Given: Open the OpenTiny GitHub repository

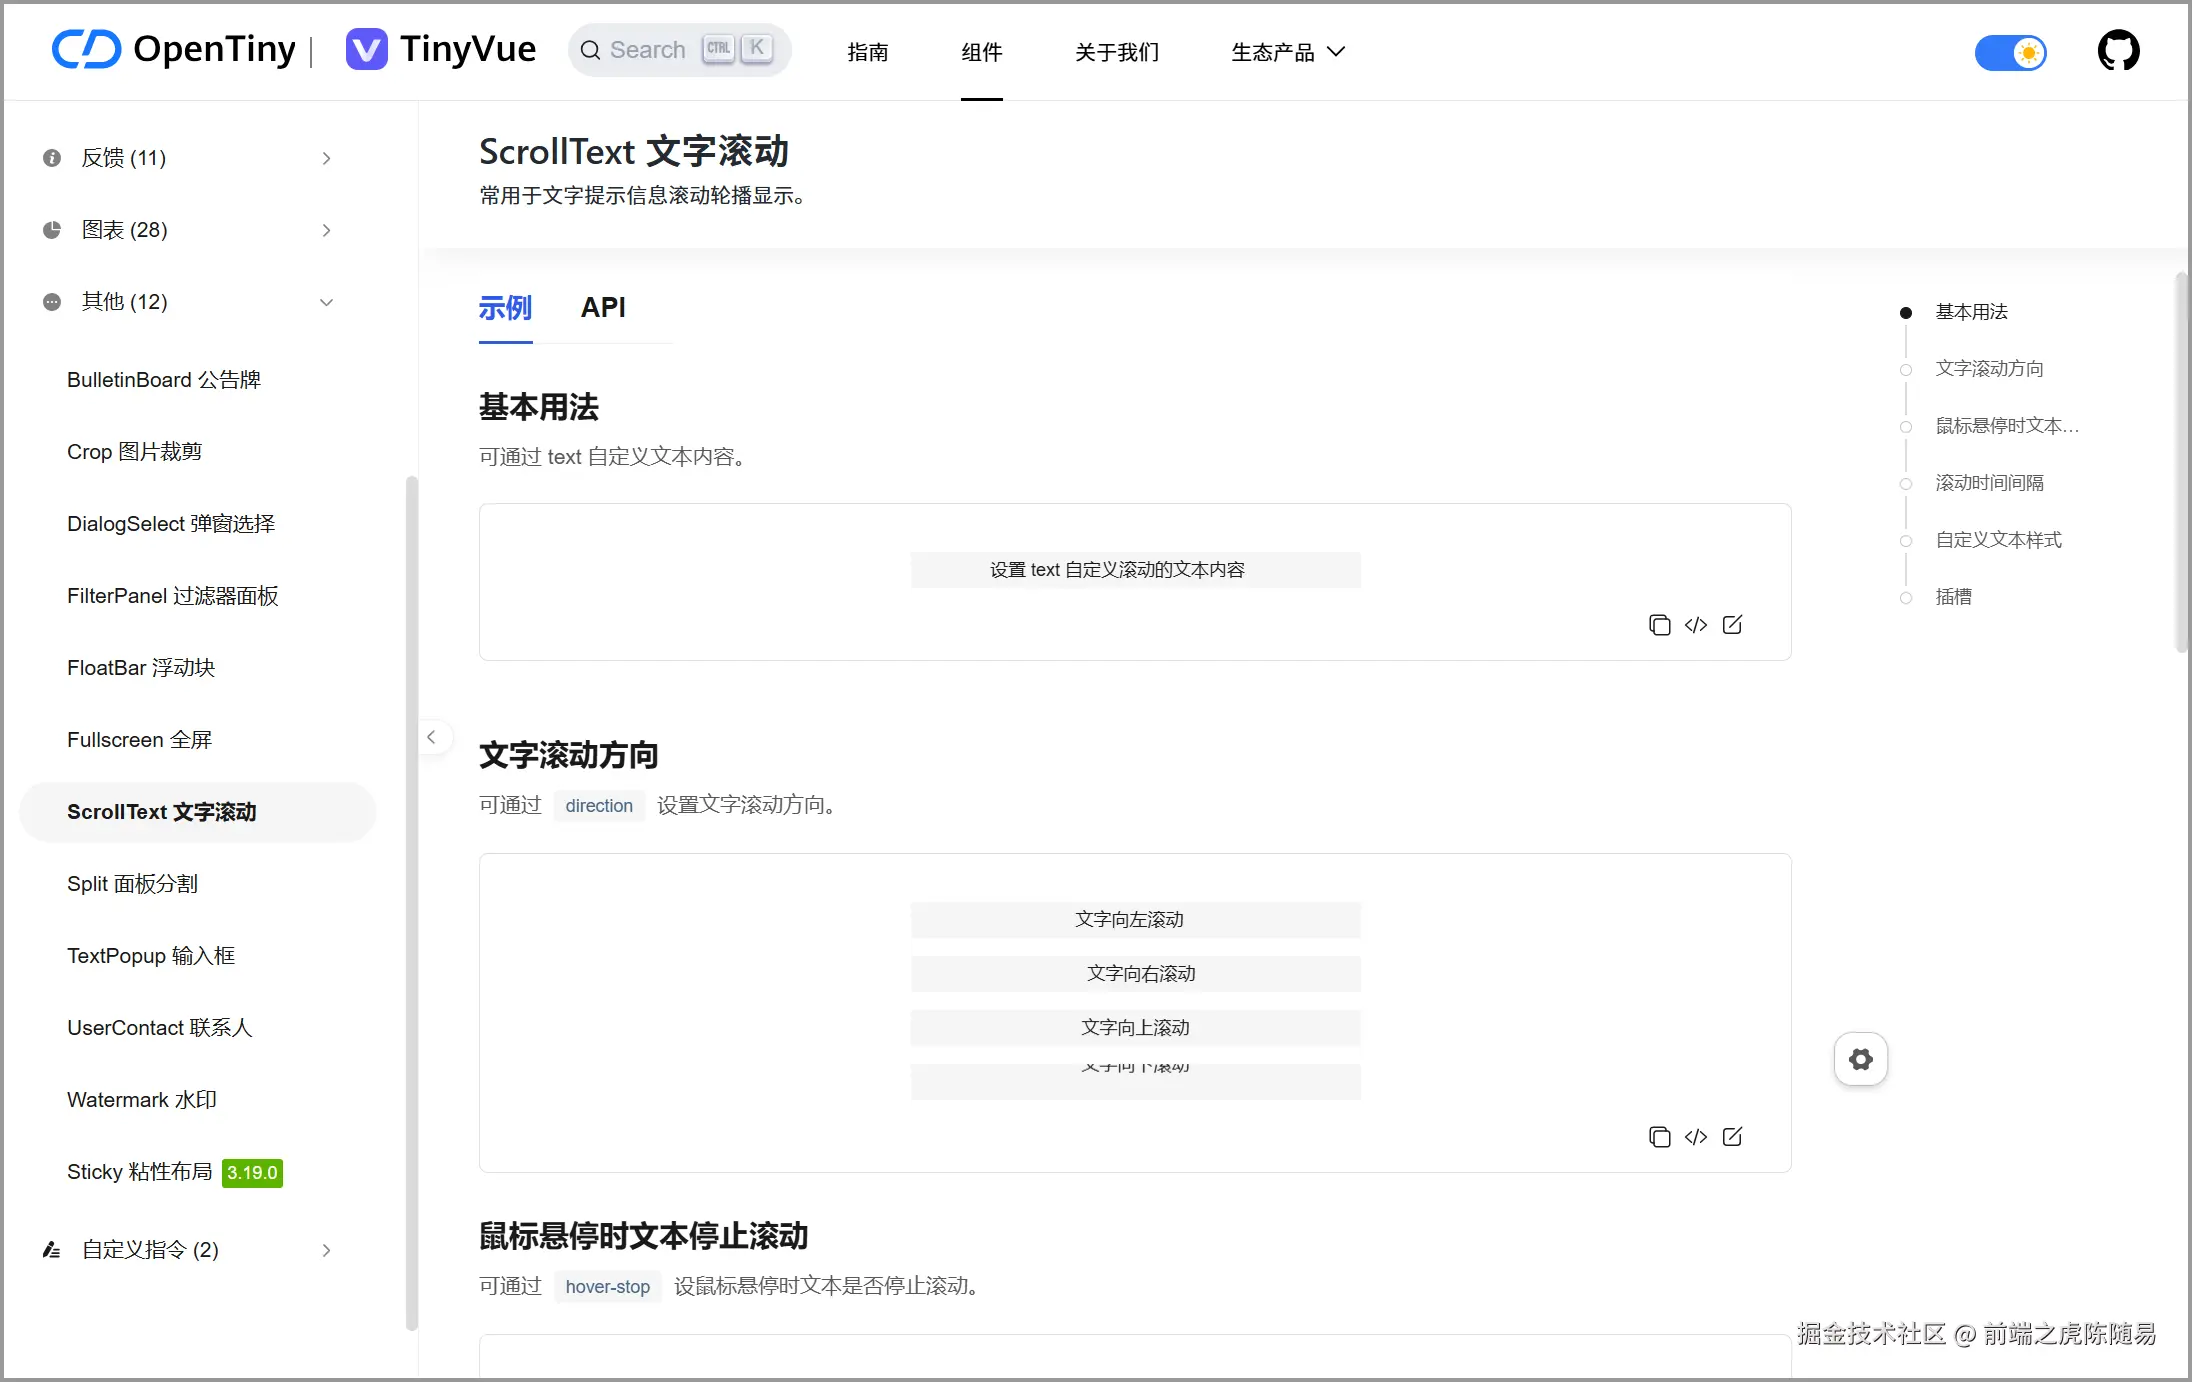Looking at the screenshot, I should [2119, 50].
